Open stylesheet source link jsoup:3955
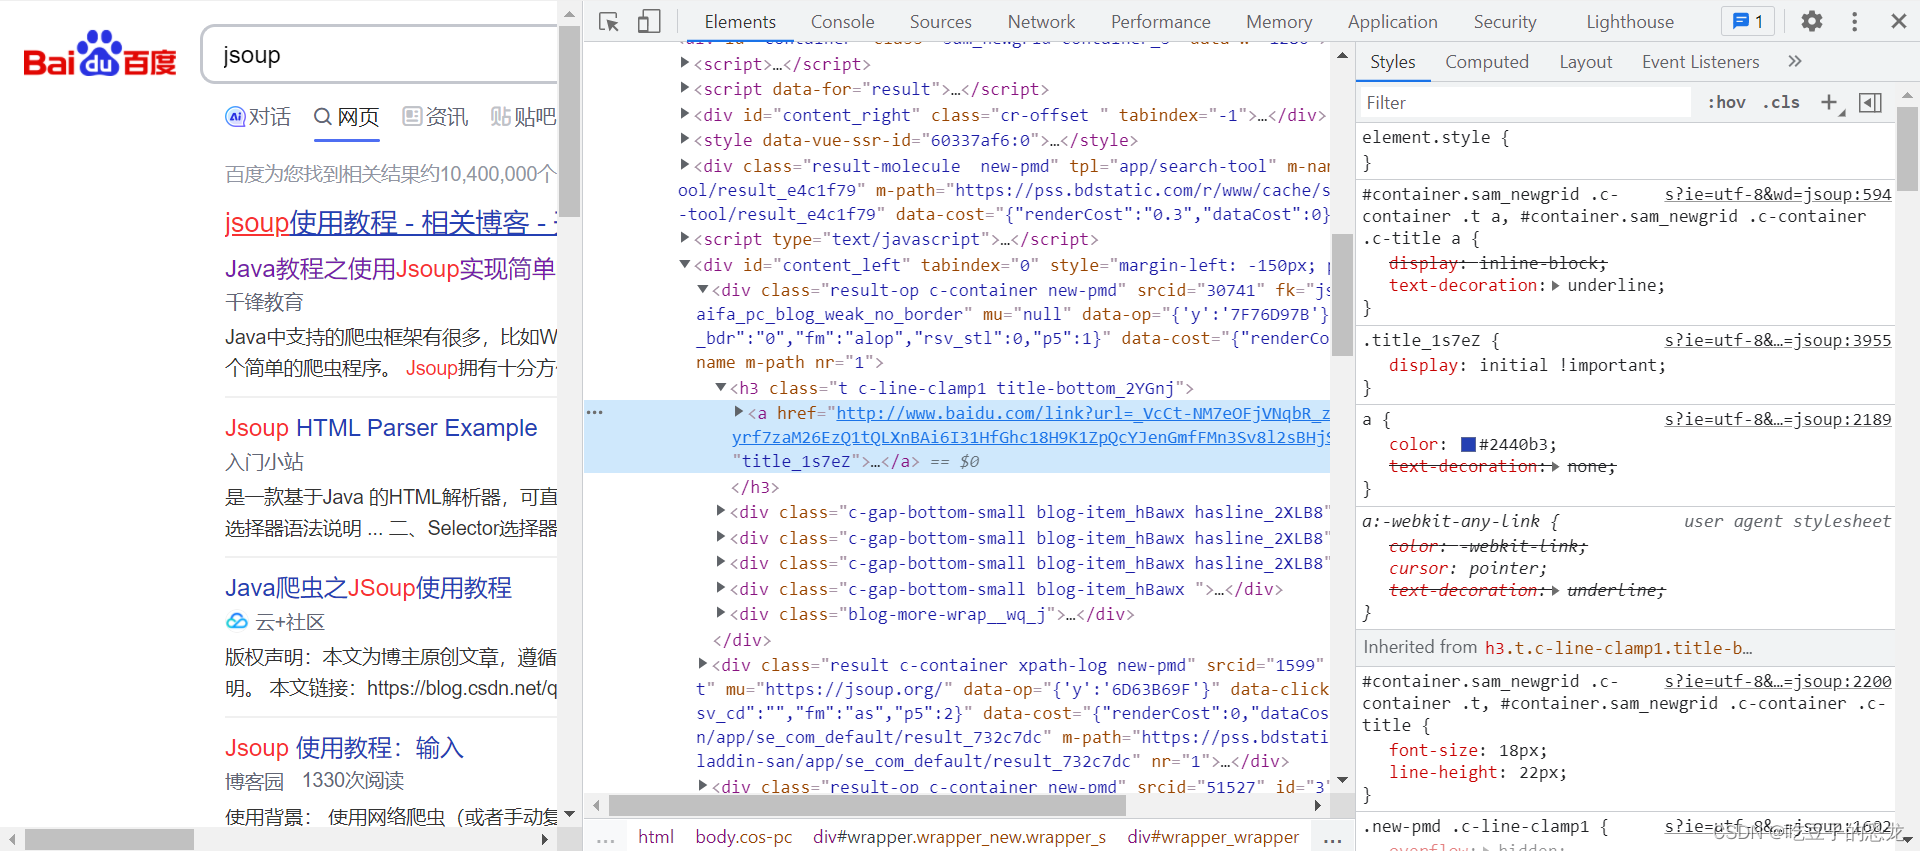This screenshot has width=1920, height=851. 1777,340
